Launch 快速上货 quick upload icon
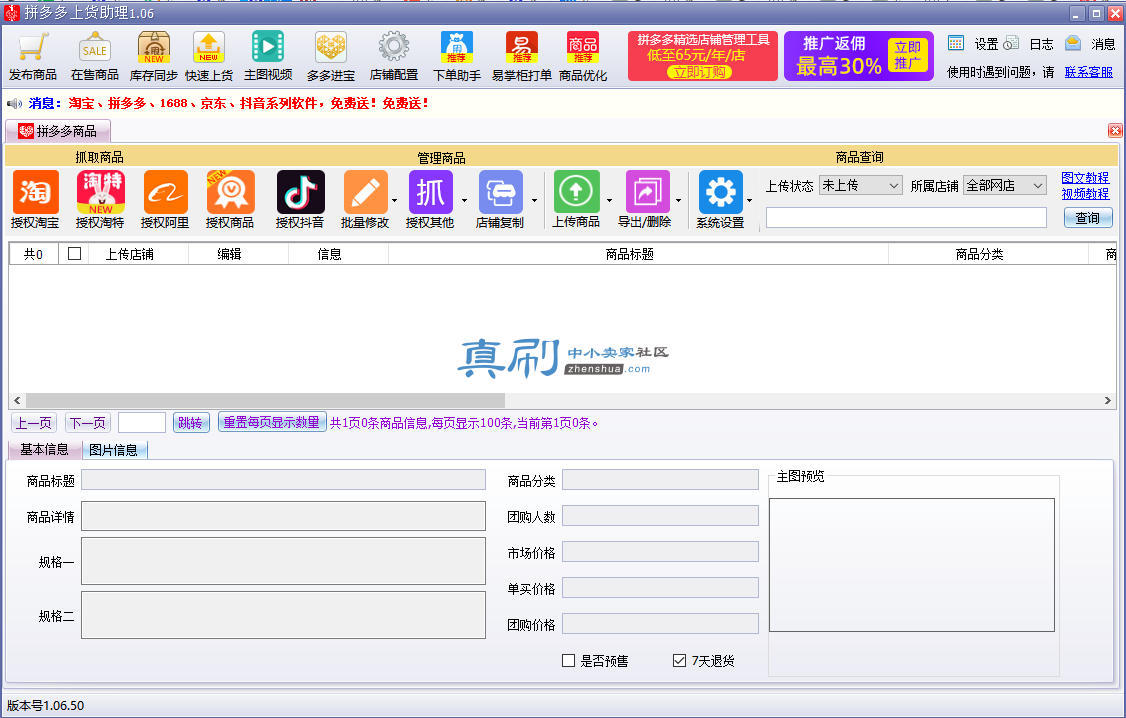This screenshot has width=1126, height=718. tap(209, 48)
